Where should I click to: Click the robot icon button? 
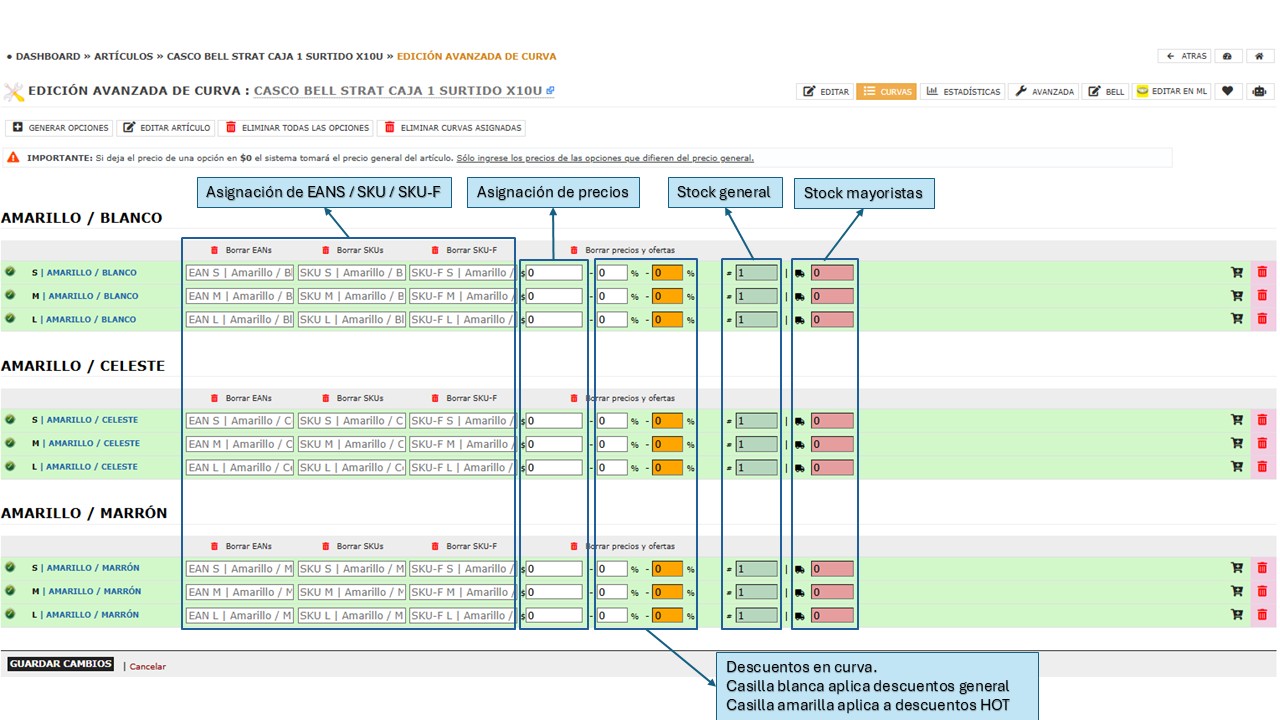coord(1259,91)
